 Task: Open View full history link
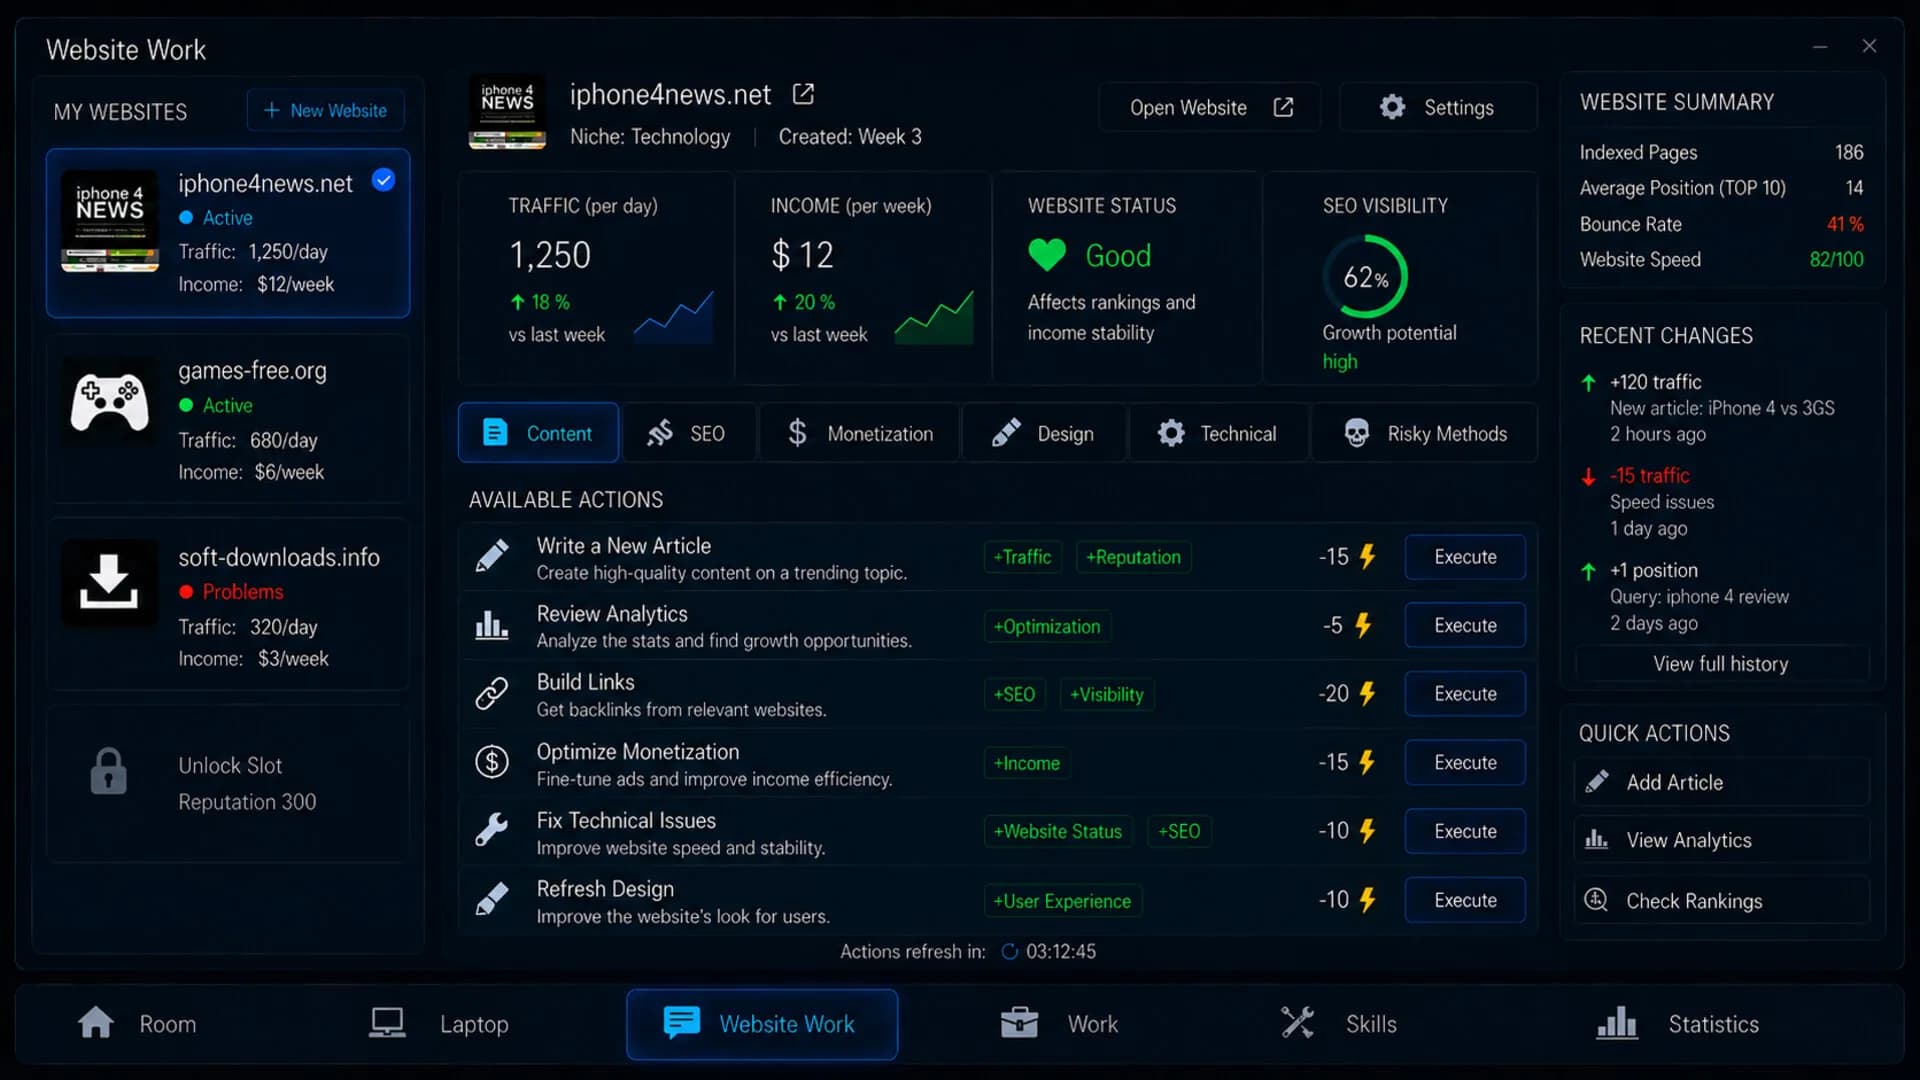pos(1721,664)
